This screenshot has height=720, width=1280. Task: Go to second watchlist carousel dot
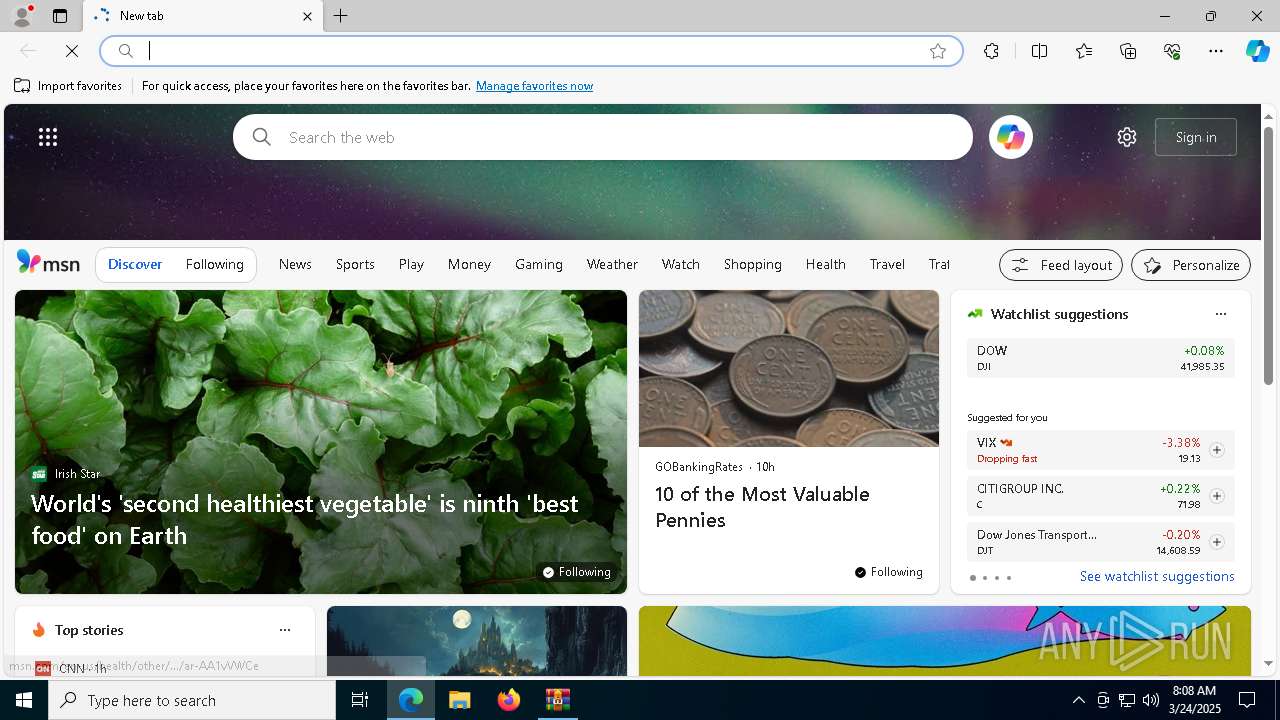tap(984, 578)
